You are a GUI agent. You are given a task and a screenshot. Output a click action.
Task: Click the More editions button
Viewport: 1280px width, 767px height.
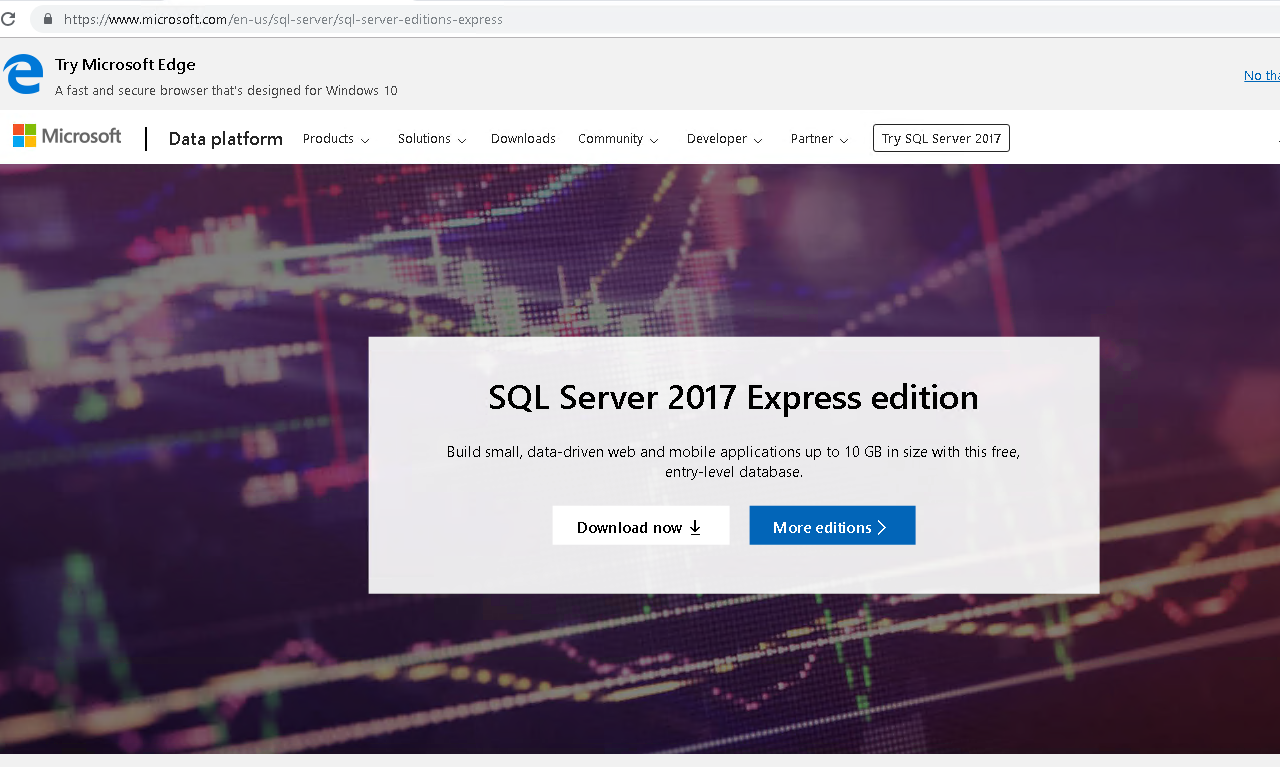click(x=832, y=526)
